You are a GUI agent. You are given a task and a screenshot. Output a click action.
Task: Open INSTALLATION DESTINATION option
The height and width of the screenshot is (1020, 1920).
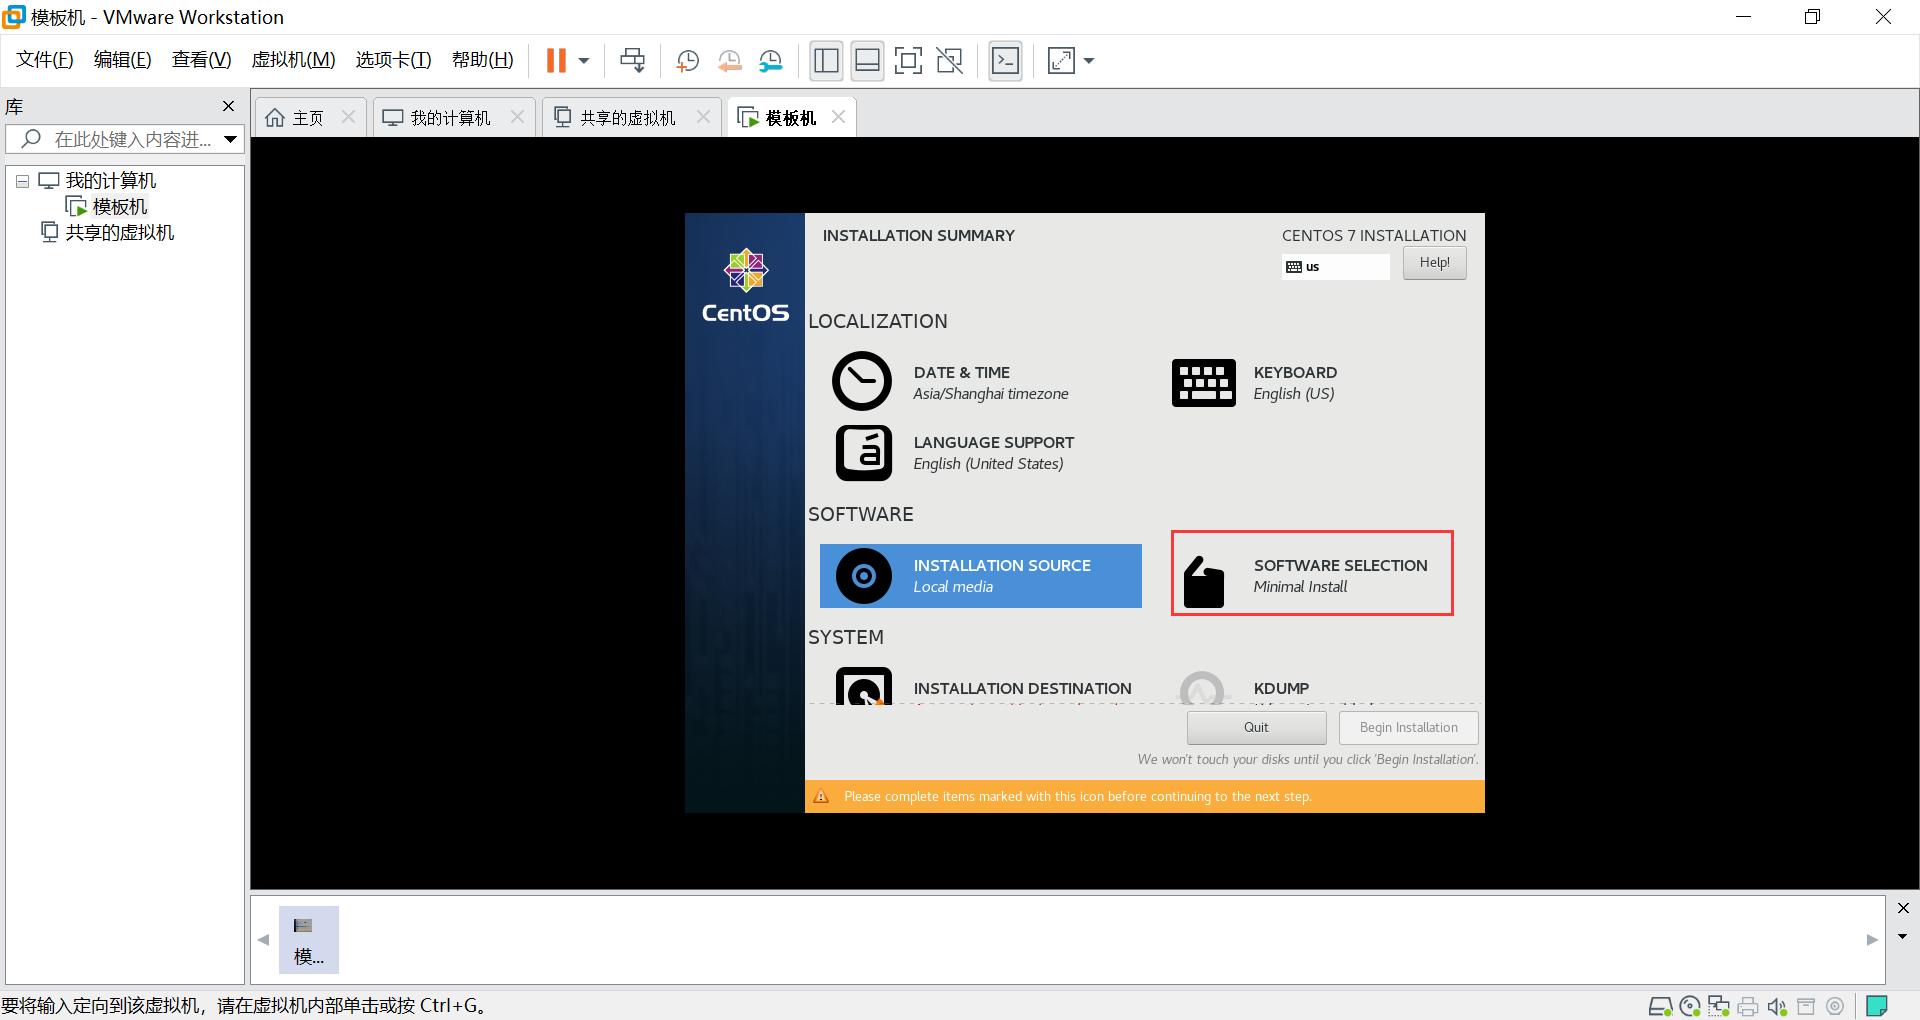983,688
